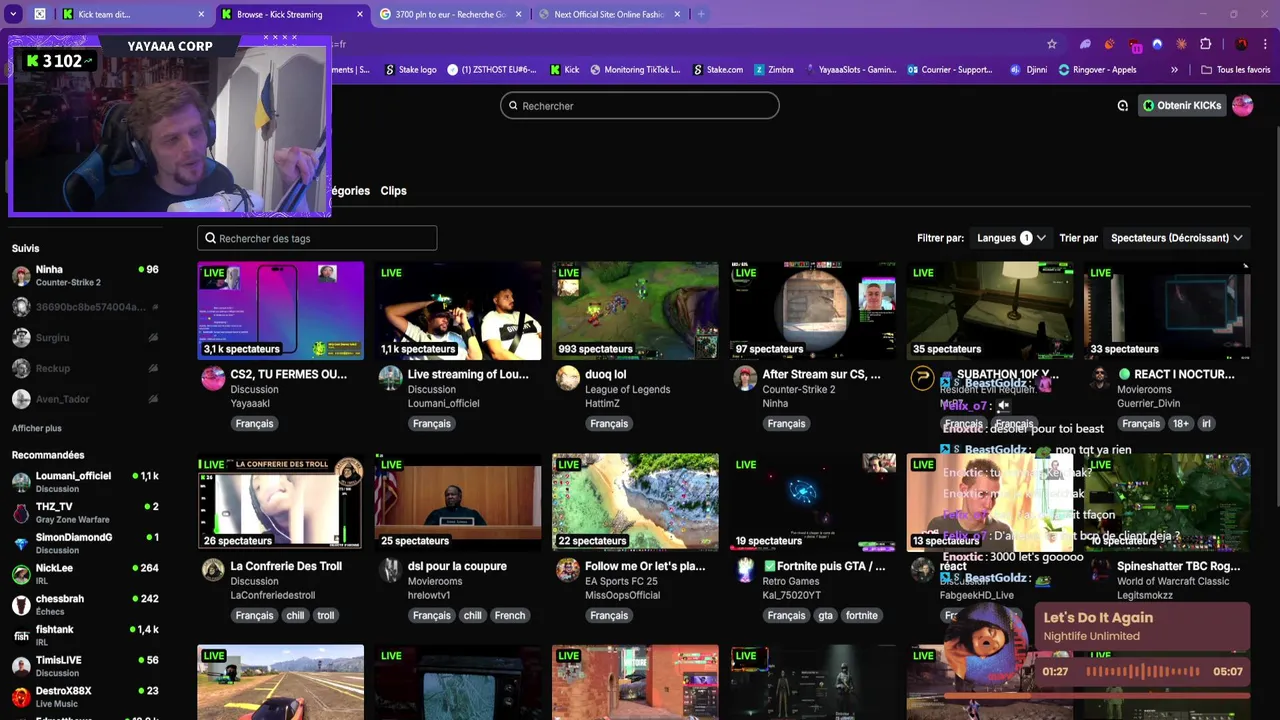
Task: Switch to the Kick team browser tab
Action: coord(133,14)
